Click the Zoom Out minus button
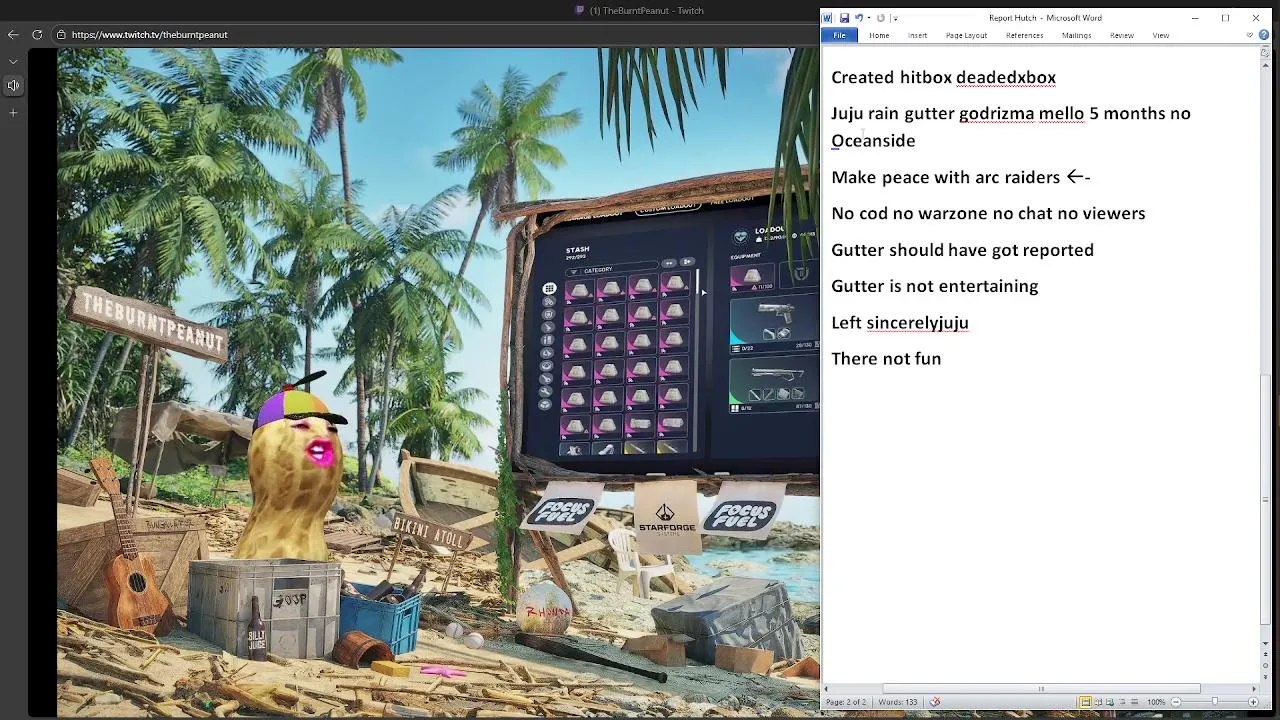The image size is (1280, 720). click(x=1176, y=702)
